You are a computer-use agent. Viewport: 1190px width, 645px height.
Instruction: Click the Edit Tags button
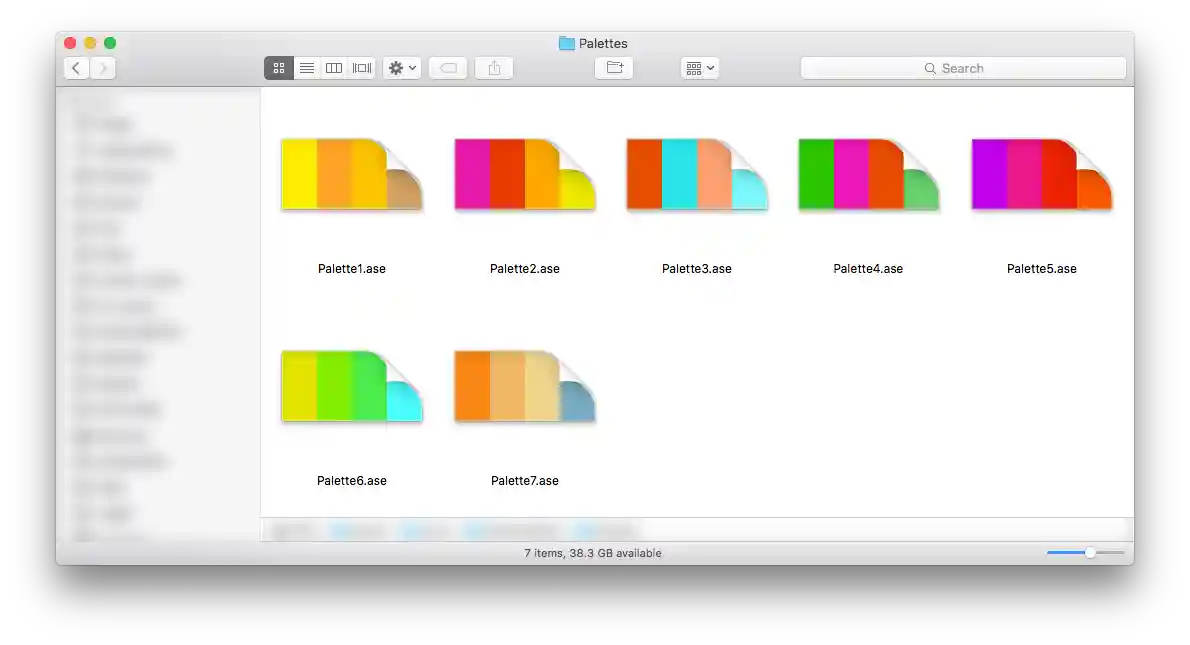(448, 68)
